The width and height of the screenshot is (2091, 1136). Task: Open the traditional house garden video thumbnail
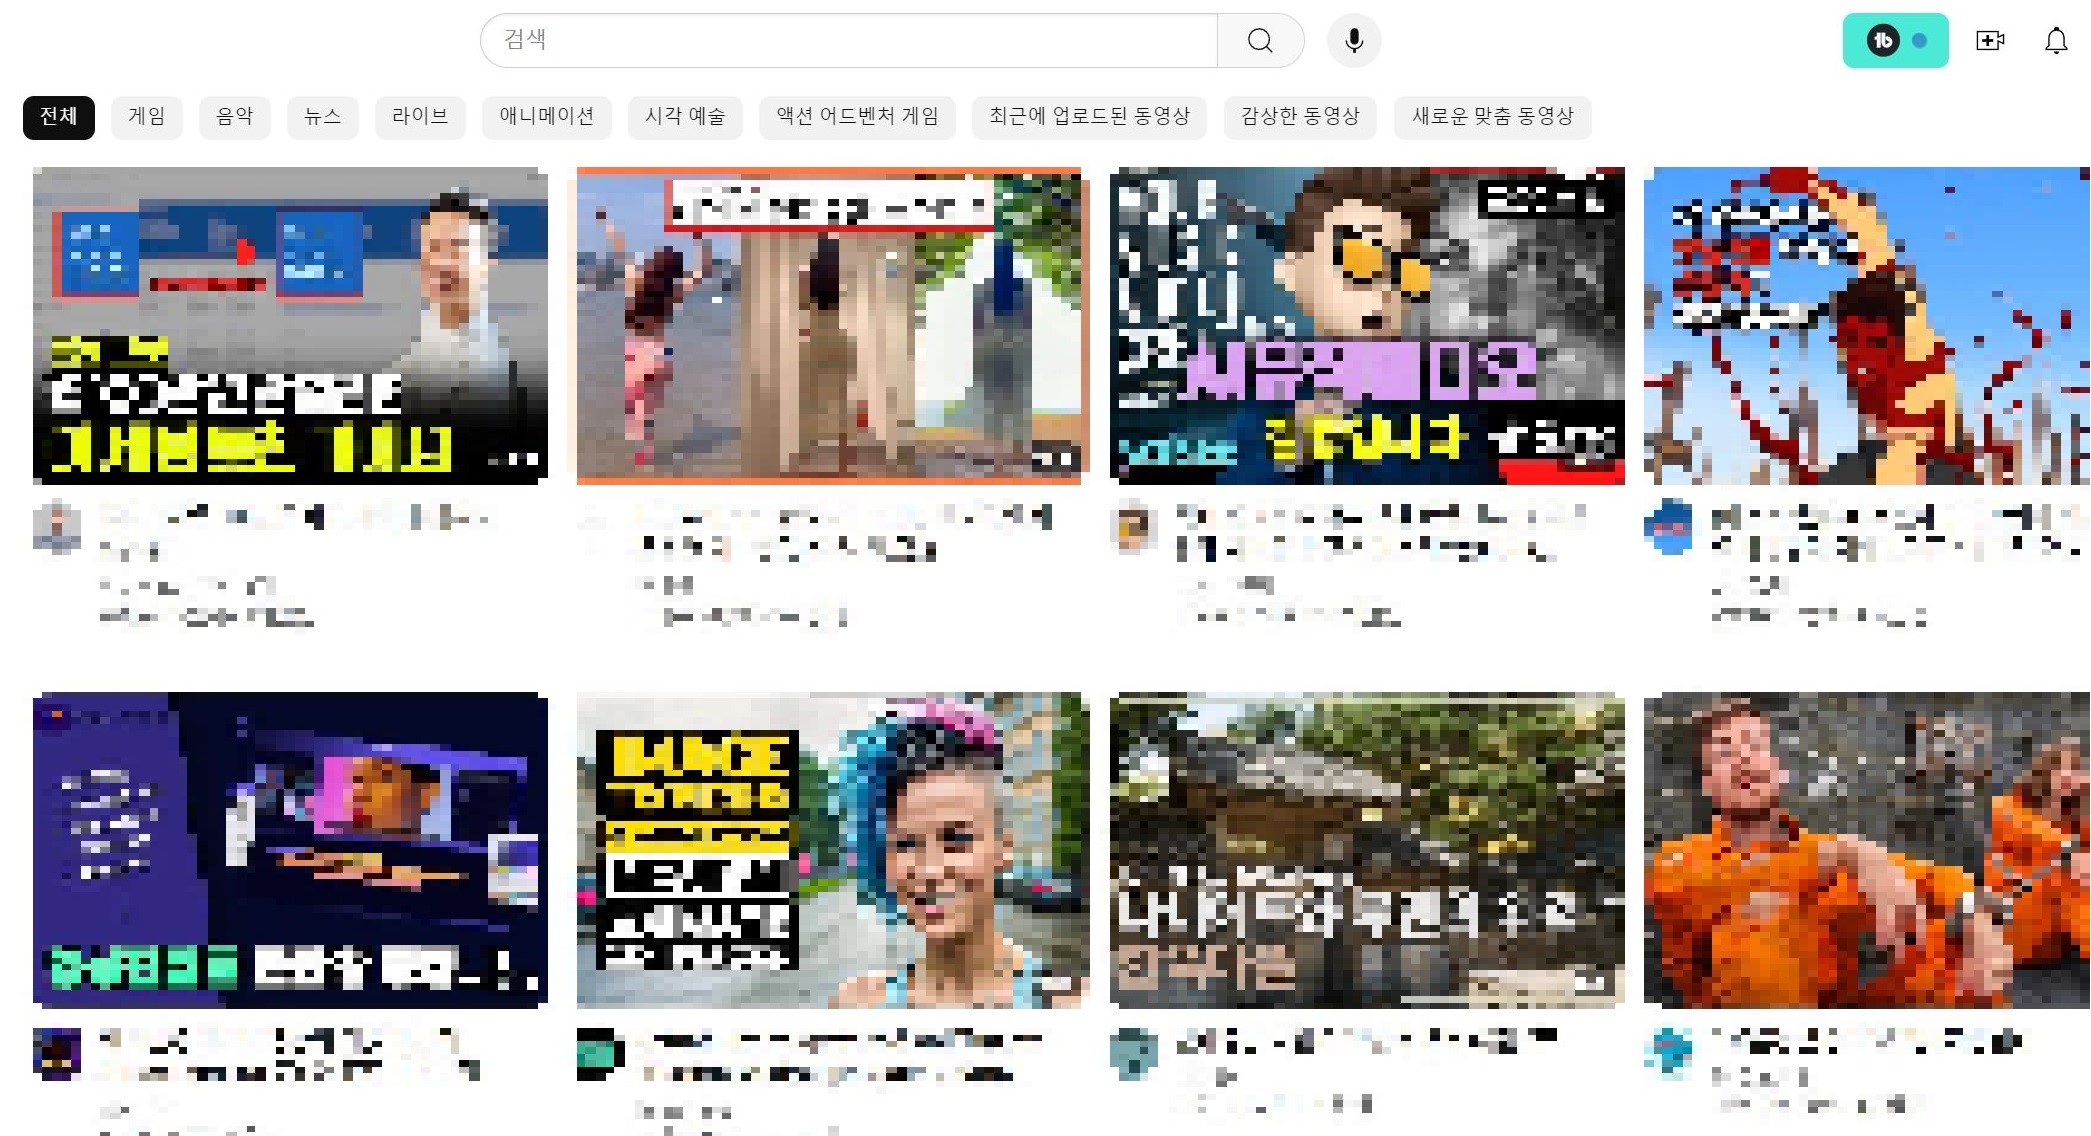1366,849
